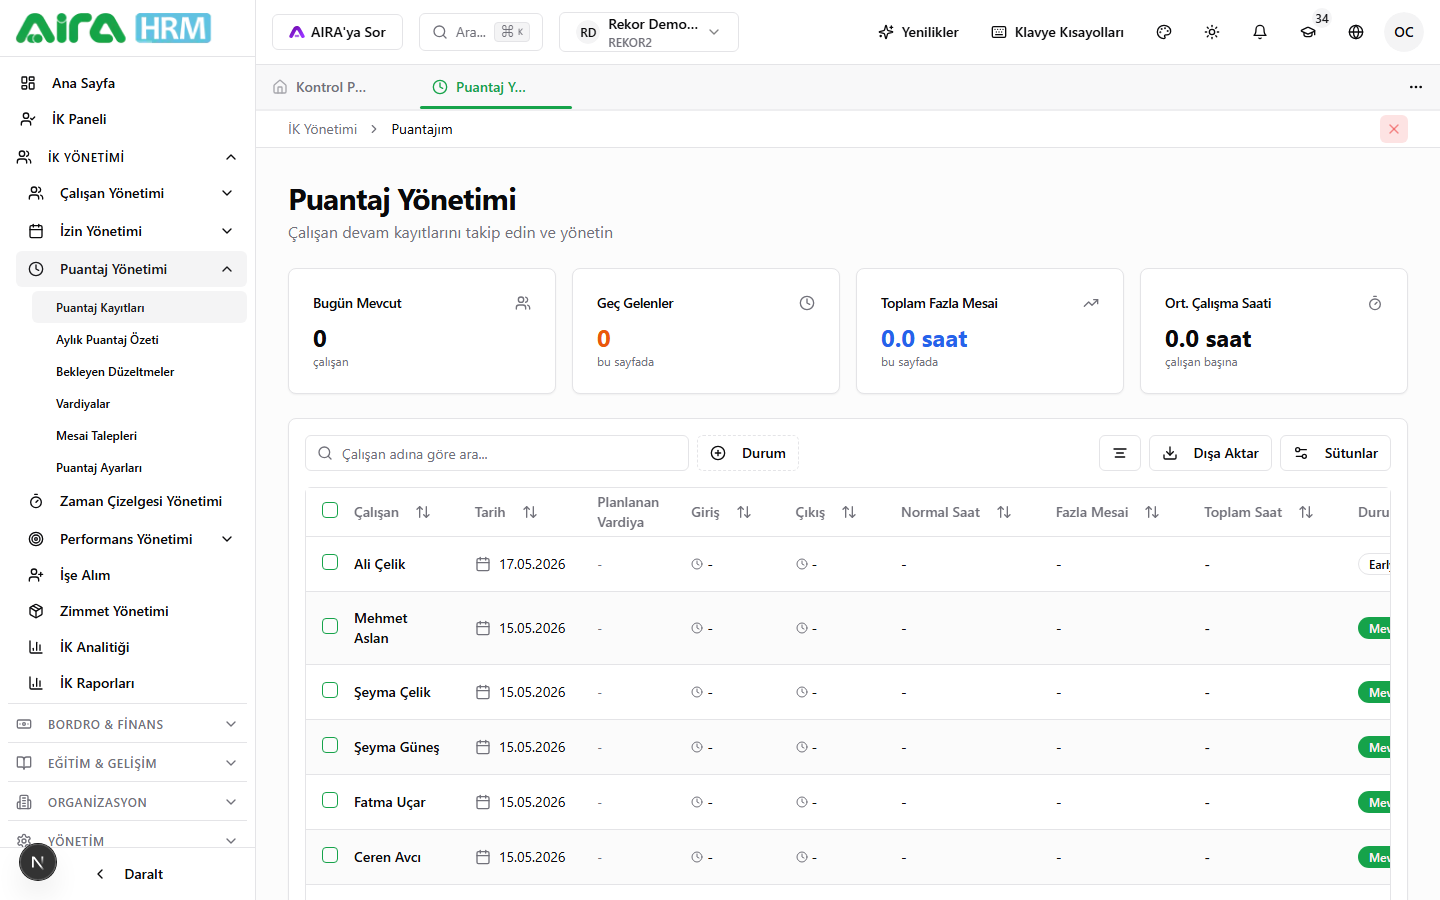The width and height of the screenshot is (1440, 900).
Task: Check the Ceren Avcı row checkbox
Action: [330, 855]
